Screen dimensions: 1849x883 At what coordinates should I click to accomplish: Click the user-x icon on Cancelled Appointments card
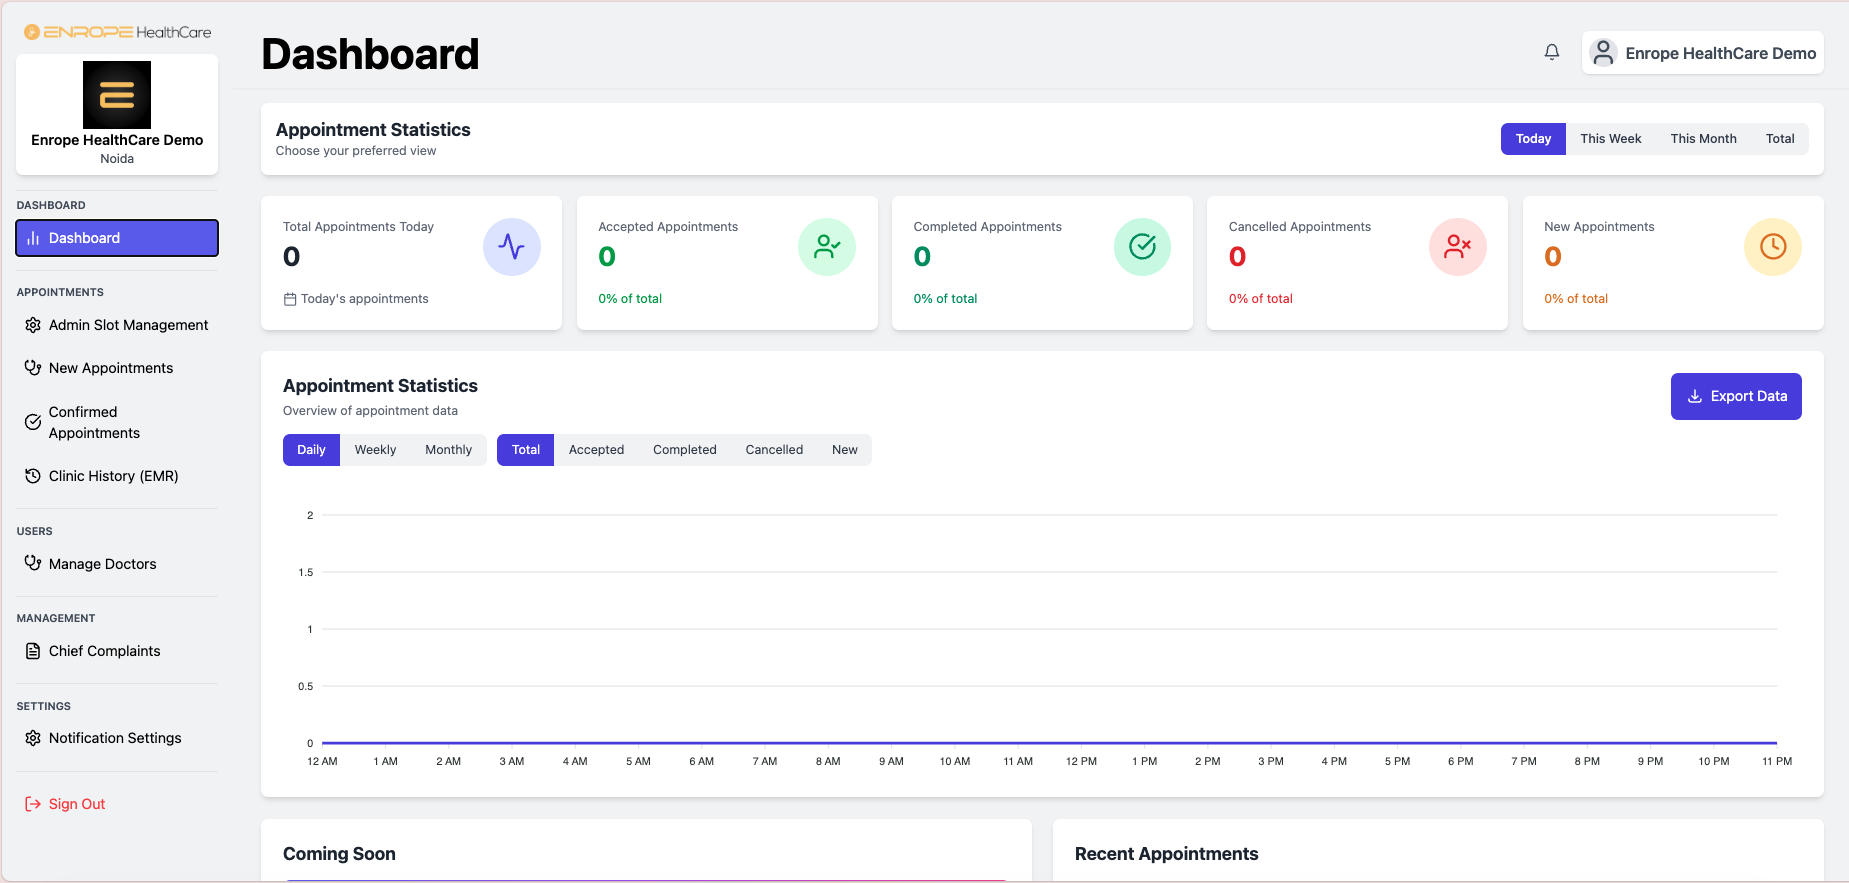pos(1457,247)
